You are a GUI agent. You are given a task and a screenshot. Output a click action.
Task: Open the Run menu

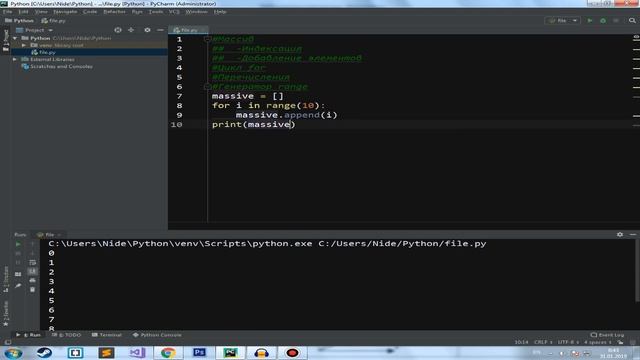[x=137, y=12]
